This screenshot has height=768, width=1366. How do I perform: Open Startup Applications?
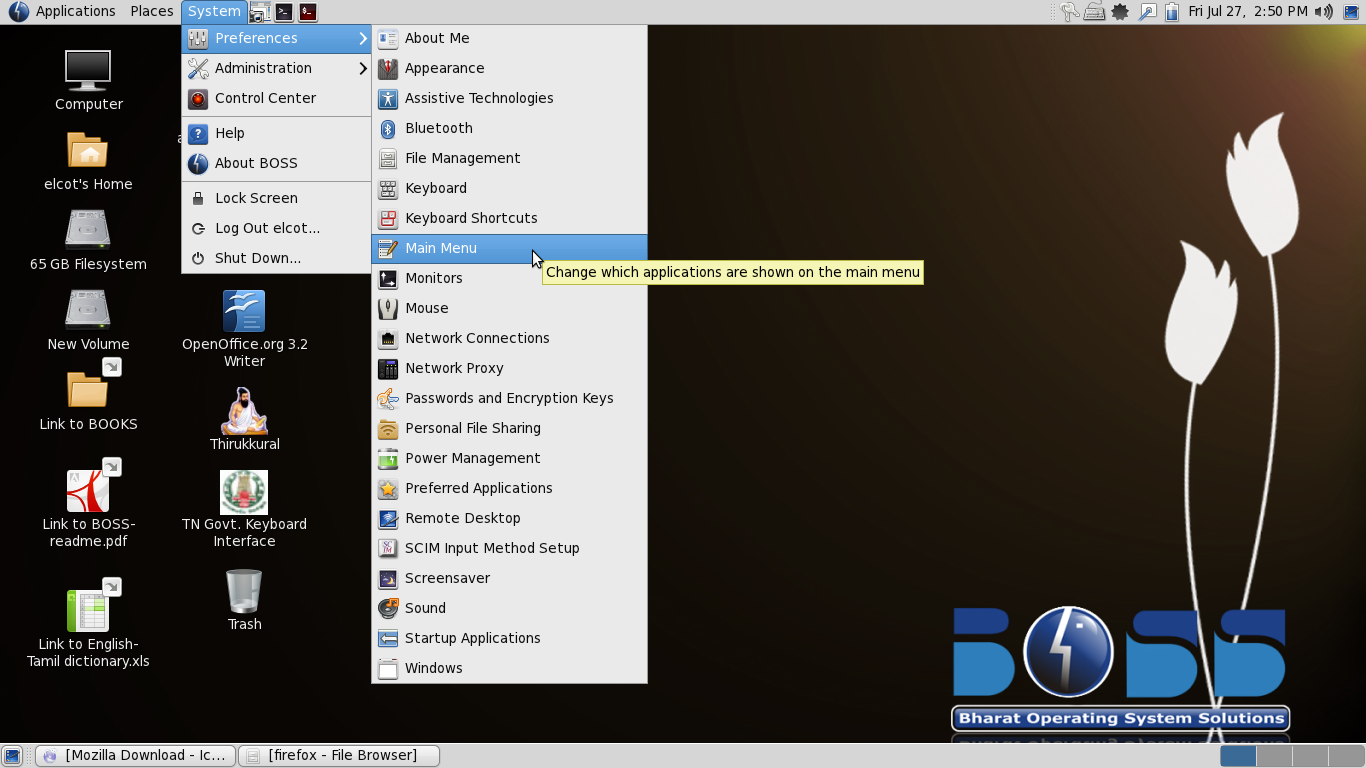509,638
